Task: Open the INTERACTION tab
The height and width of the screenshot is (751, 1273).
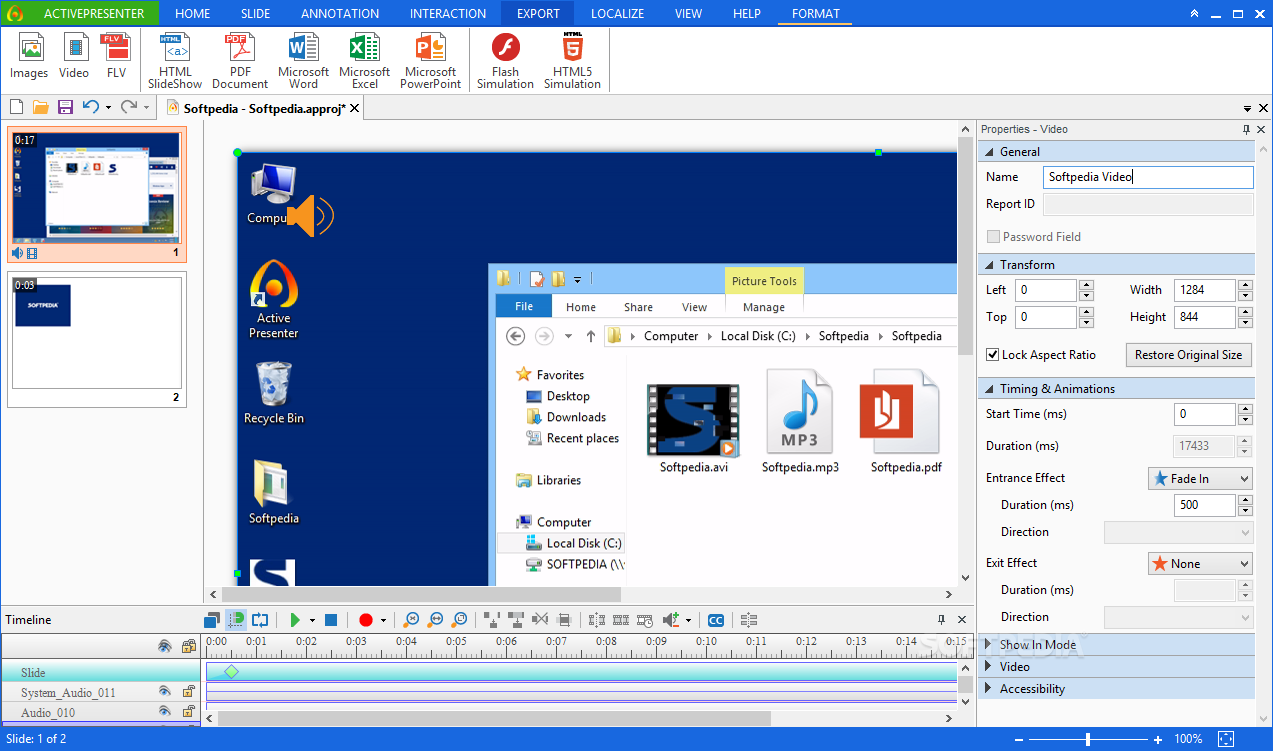Action: tap(448, 14)
